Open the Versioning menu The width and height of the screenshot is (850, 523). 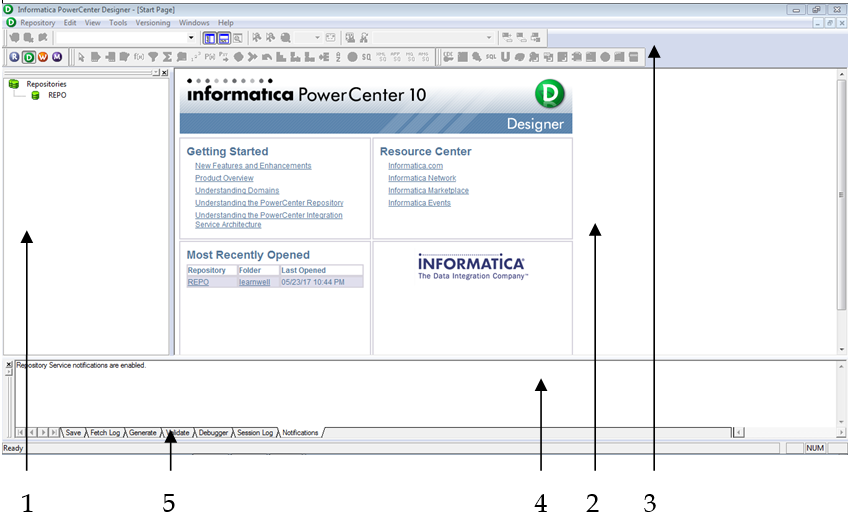click(x=152, y=23)
